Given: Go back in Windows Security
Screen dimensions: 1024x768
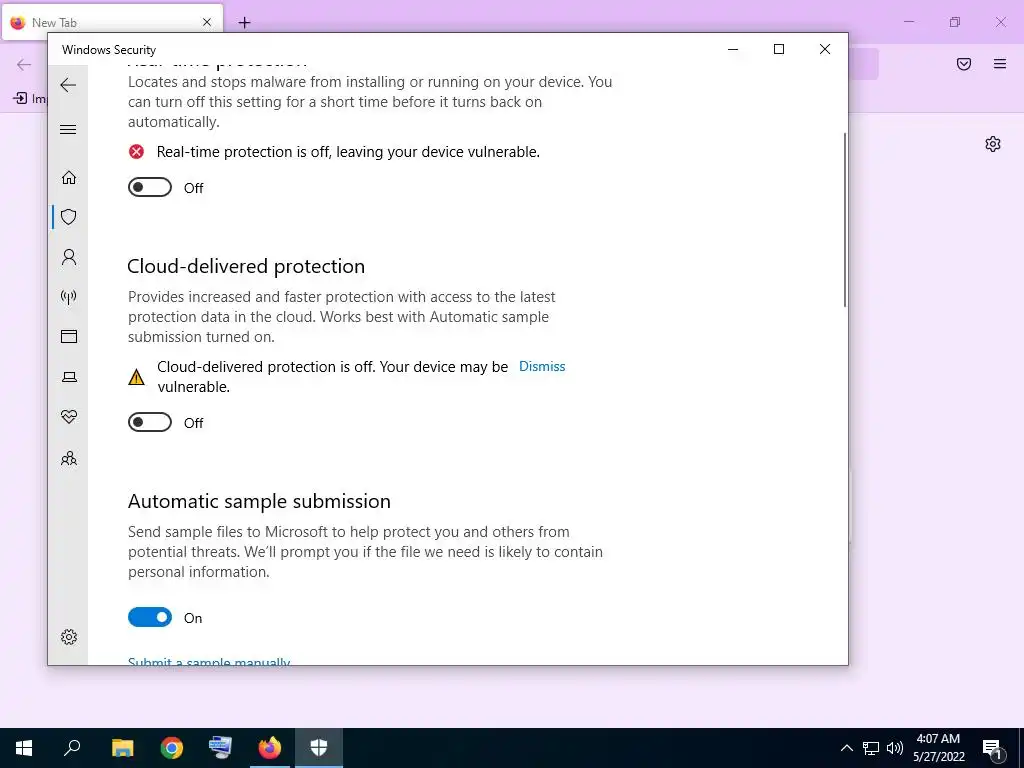Looking at the screenshot, I should click(x=68, y=85).
